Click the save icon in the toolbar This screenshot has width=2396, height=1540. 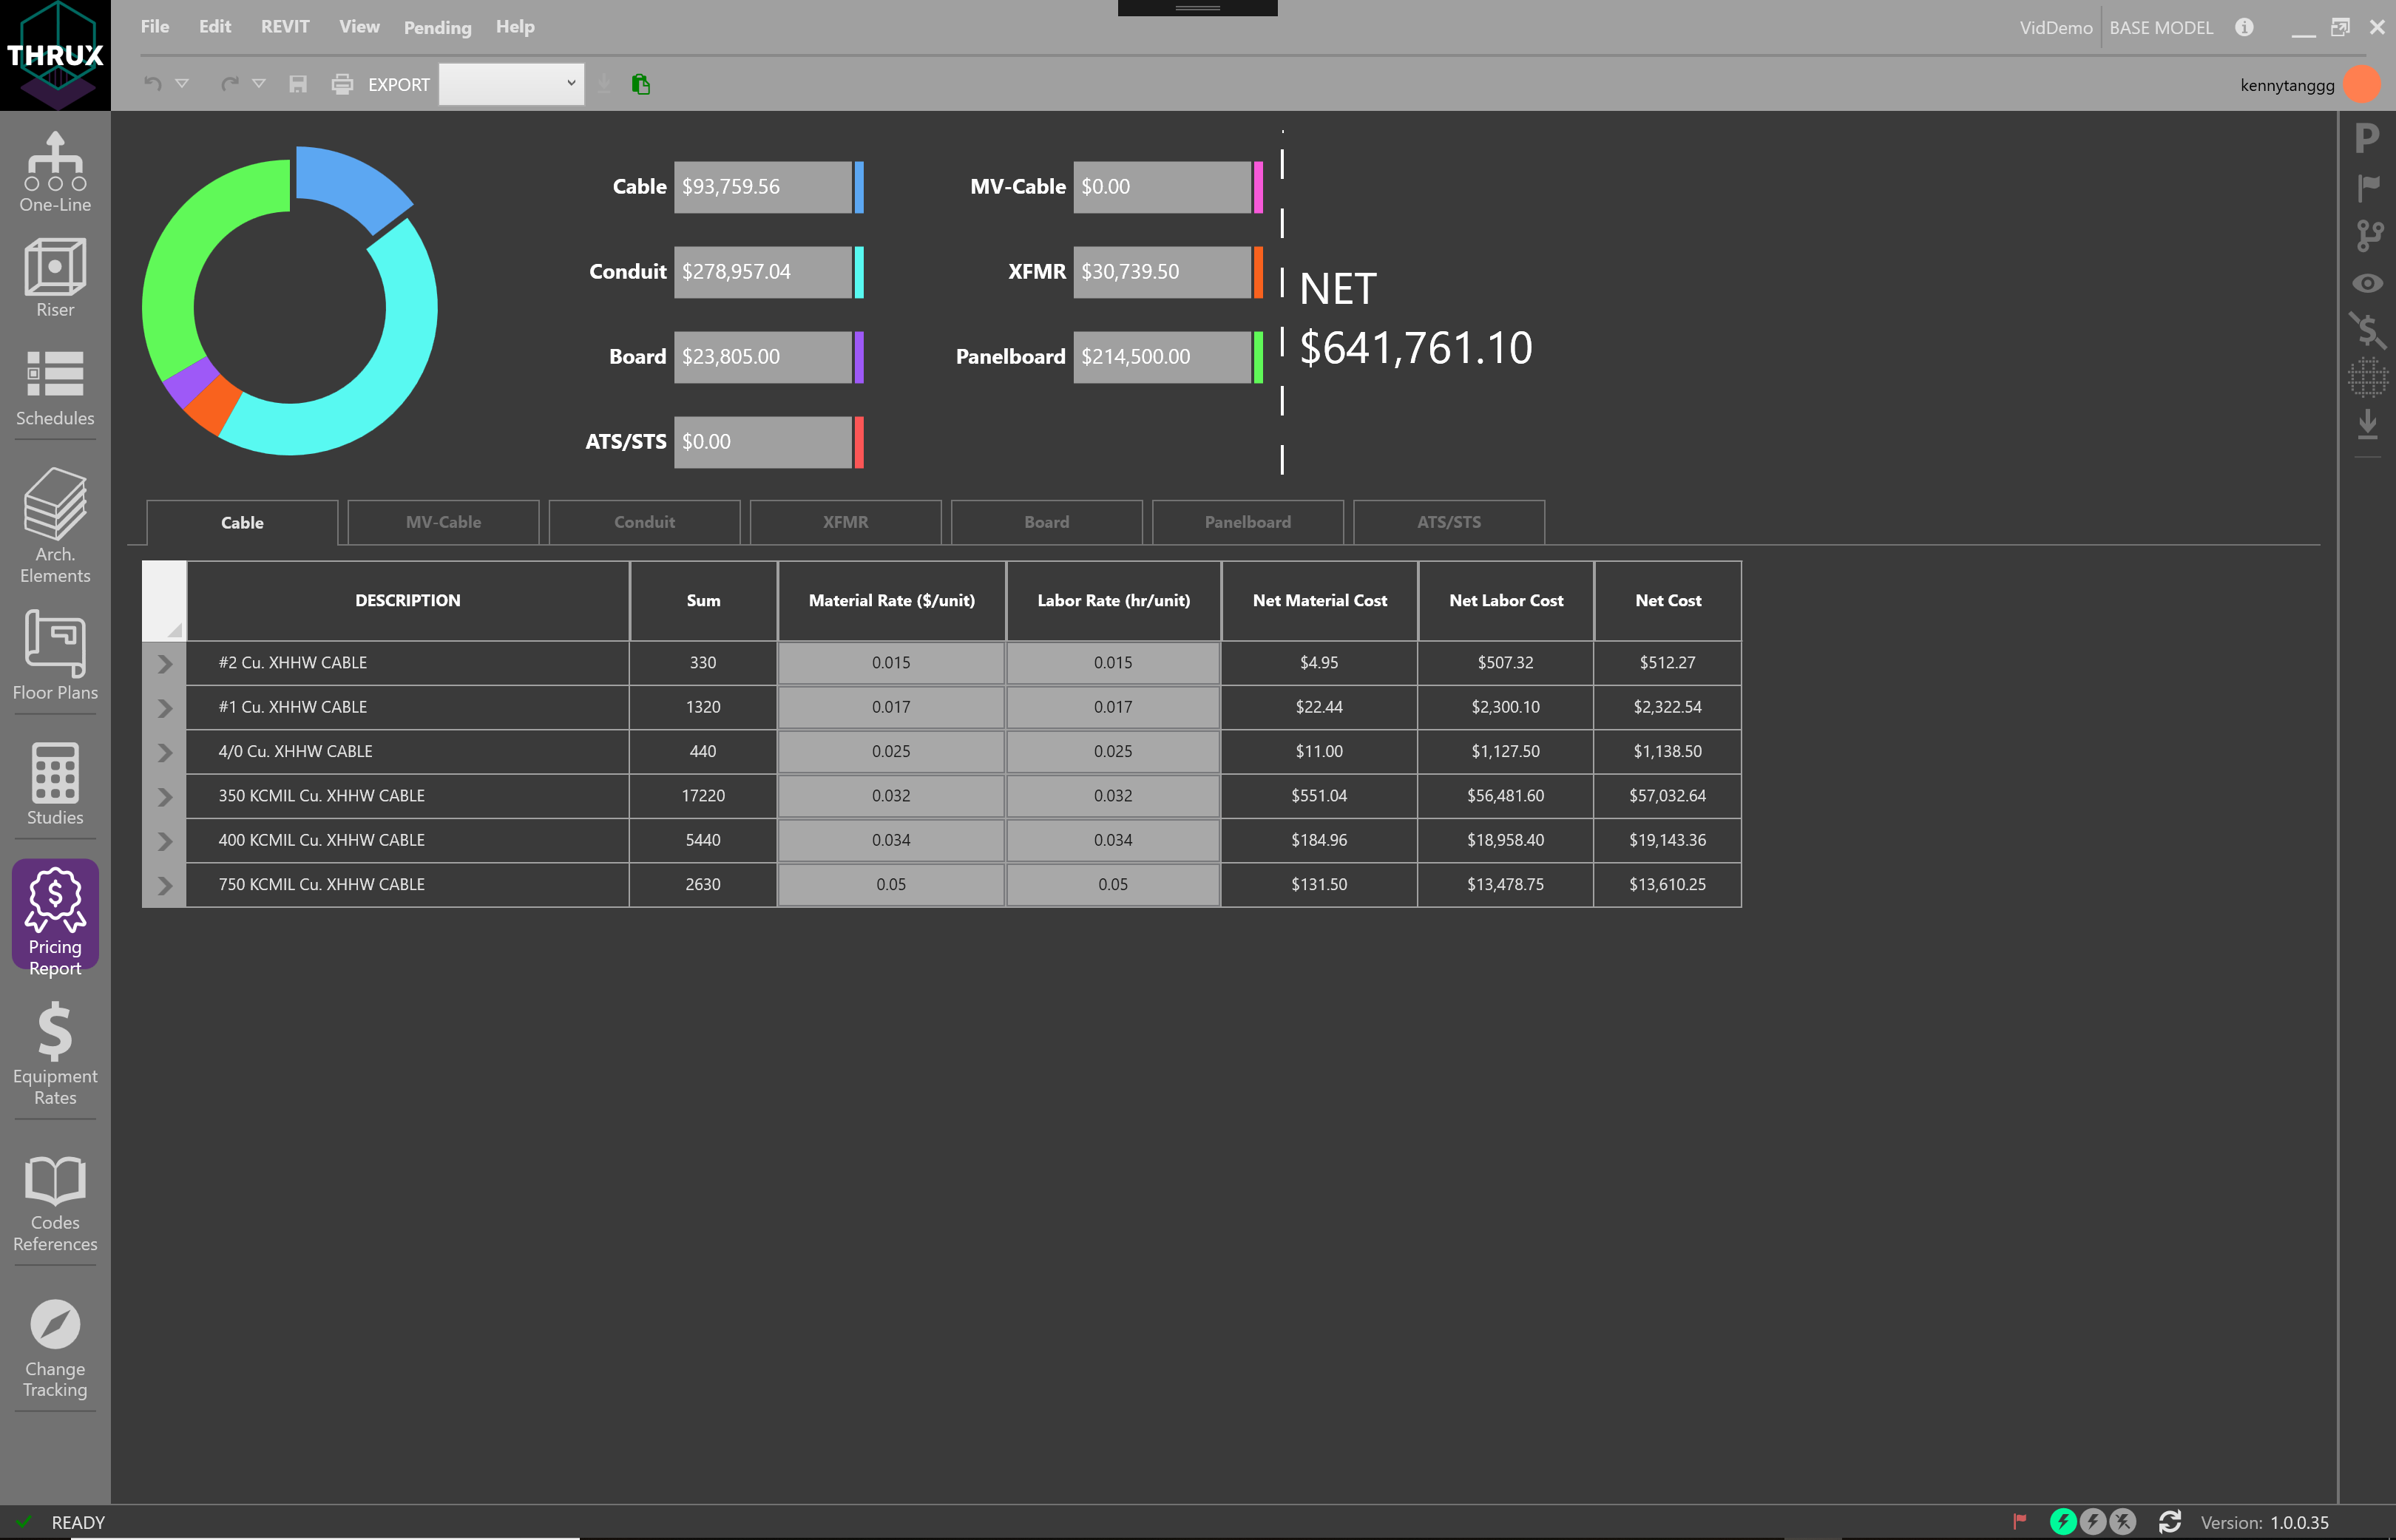(297, 84)
